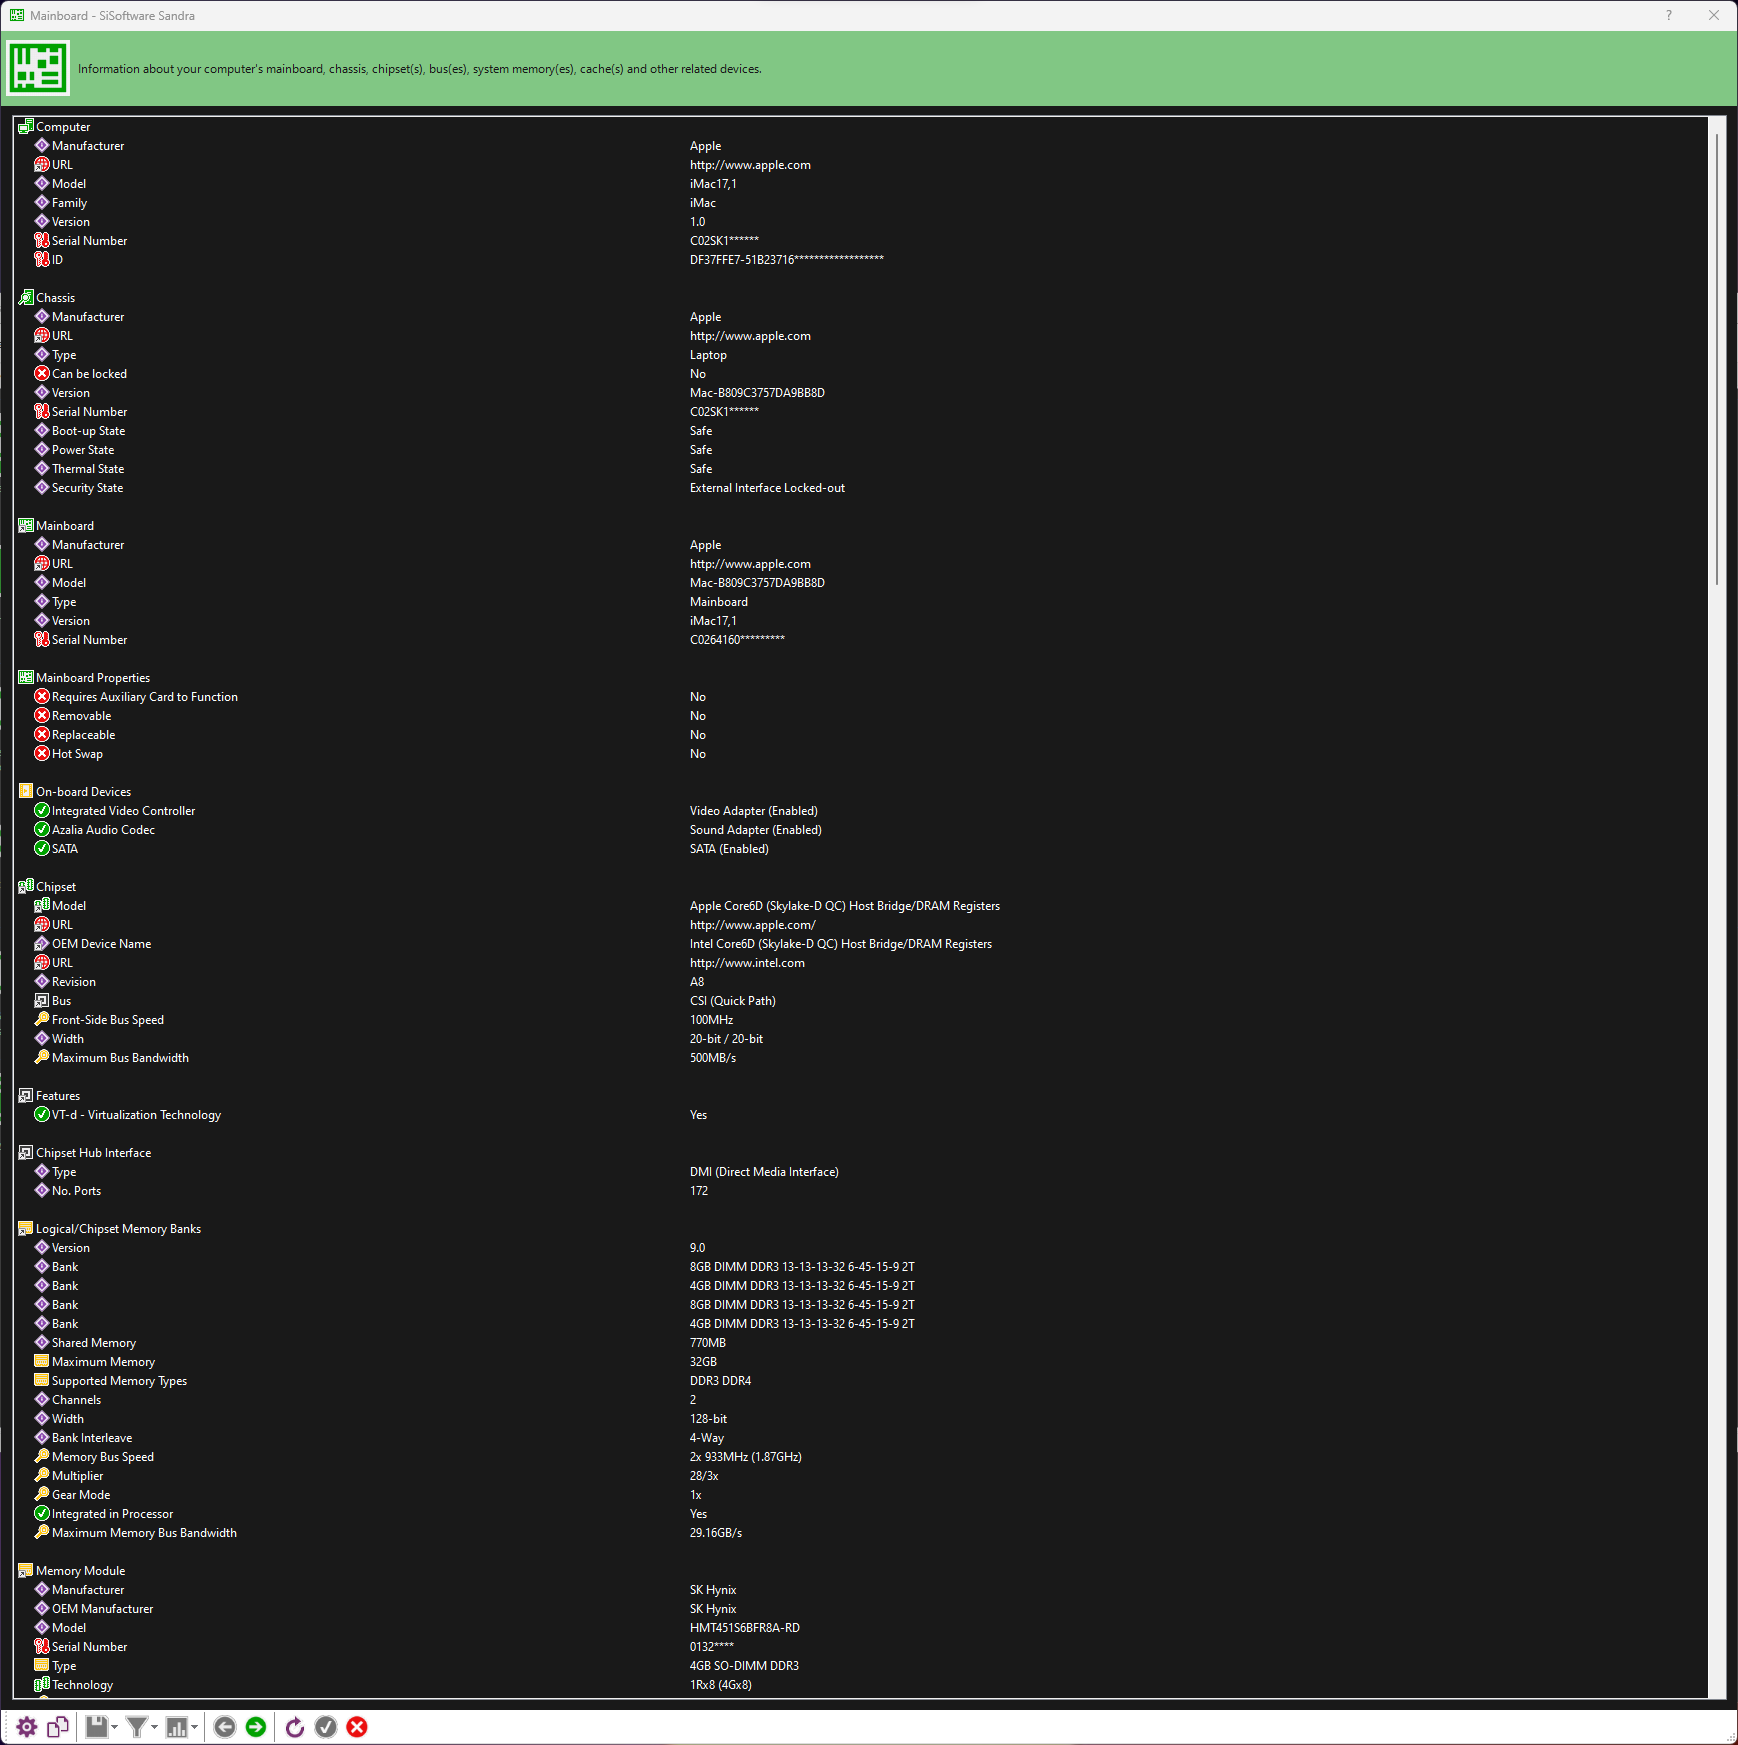This screenshot has width=1738, height=1745.
Task: Click the filter funnel icon
Action: [x=136, y=1727]
